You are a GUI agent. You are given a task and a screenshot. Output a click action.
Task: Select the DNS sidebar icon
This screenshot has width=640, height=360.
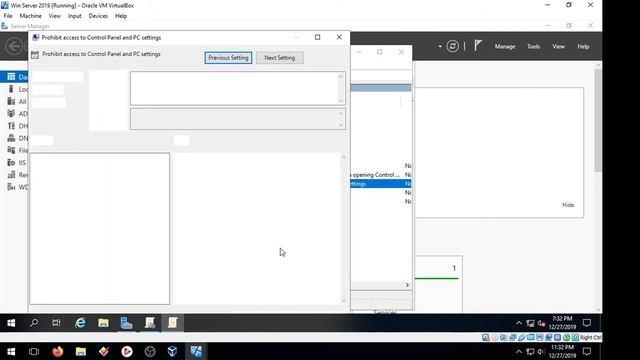click(11, 138)
